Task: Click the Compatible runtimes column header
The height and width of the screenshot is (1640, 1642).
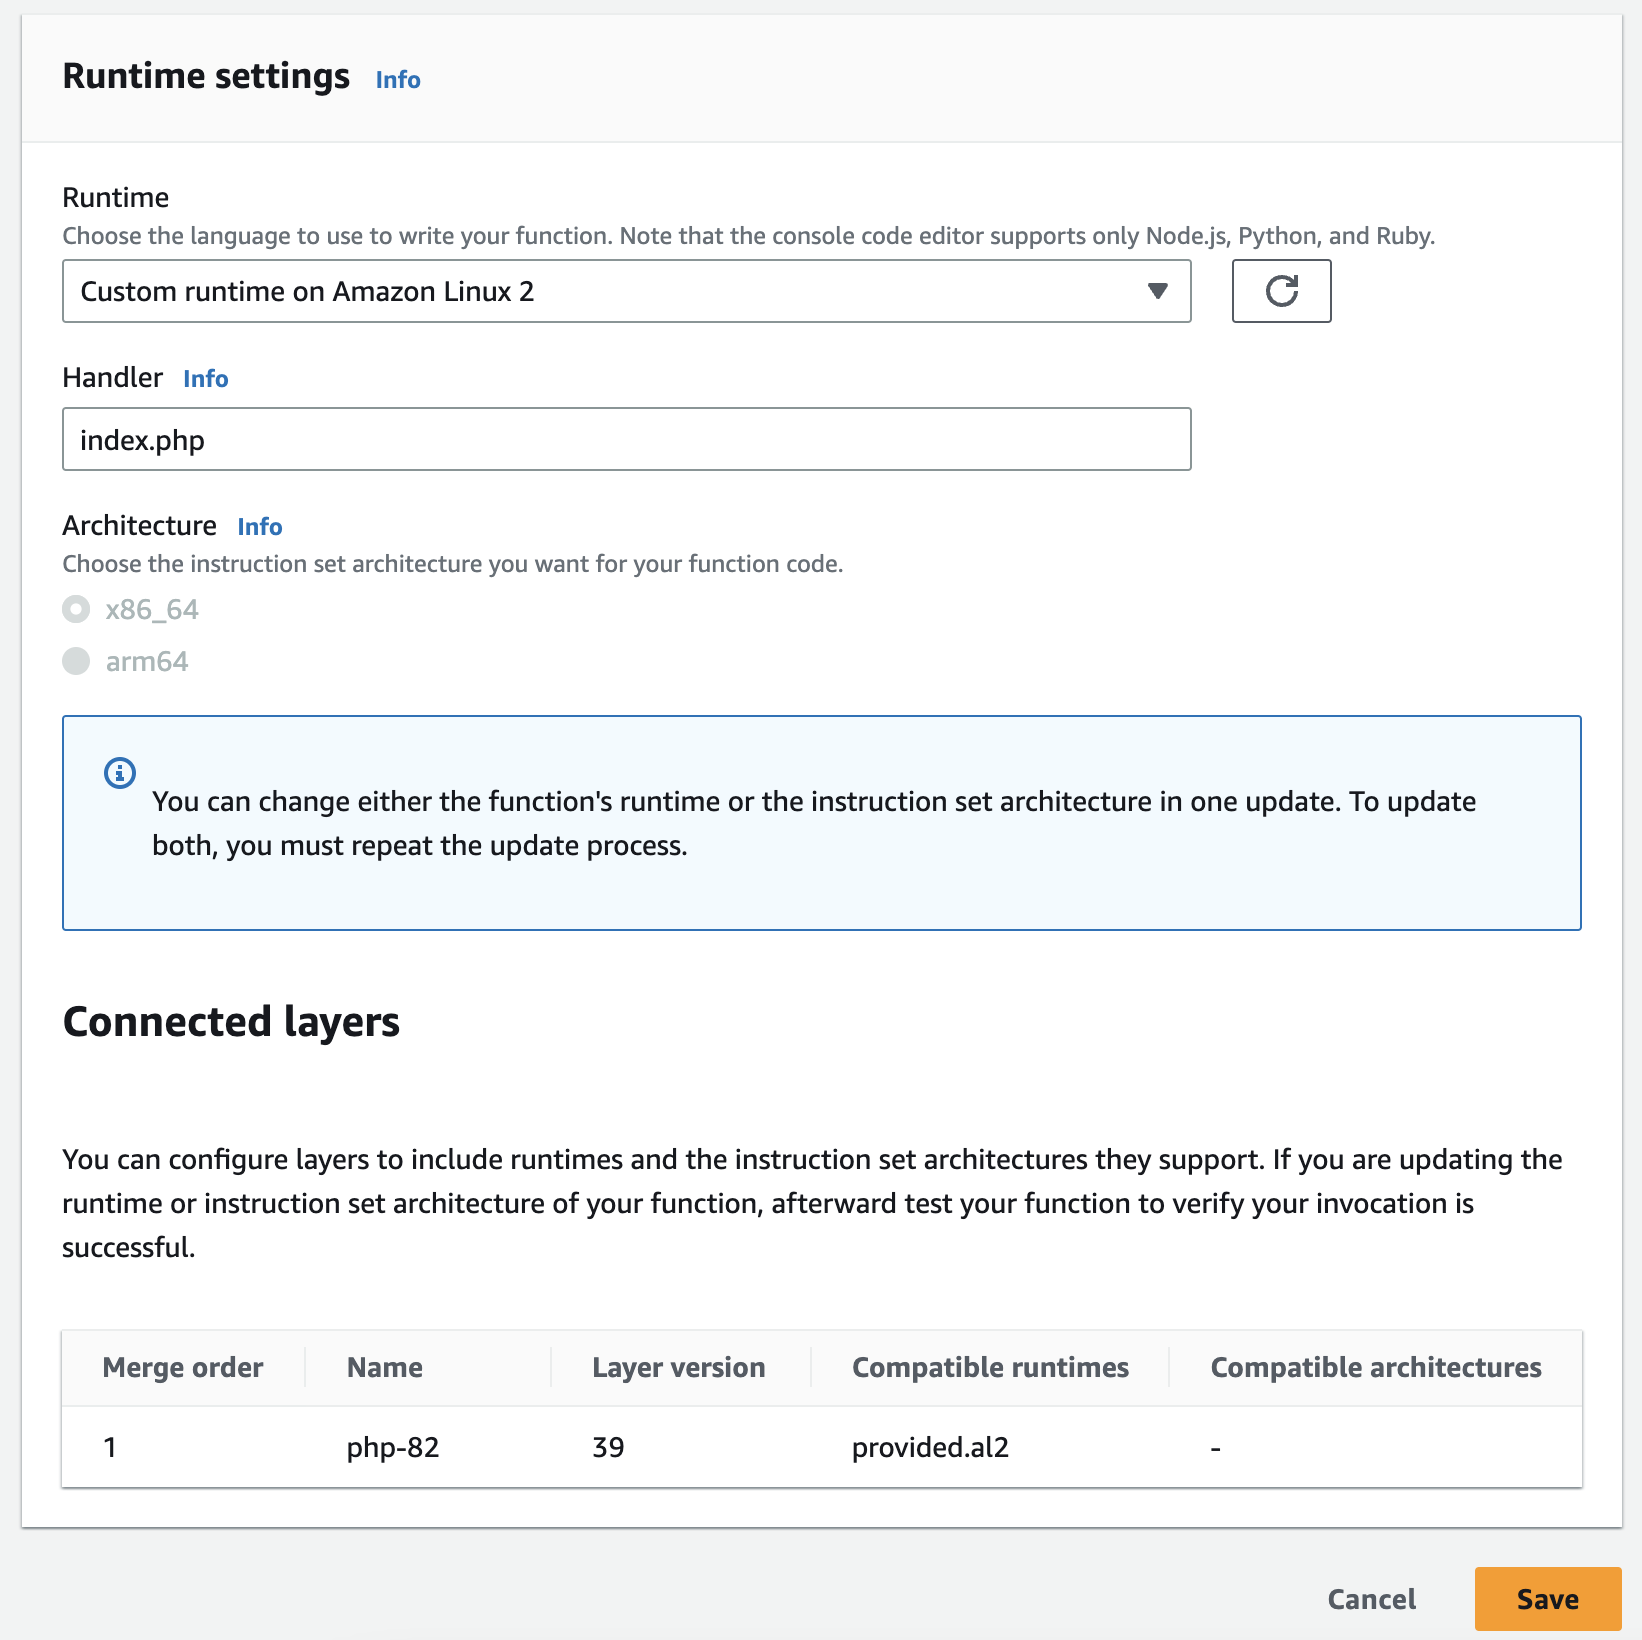Action: click(990, 1367)
